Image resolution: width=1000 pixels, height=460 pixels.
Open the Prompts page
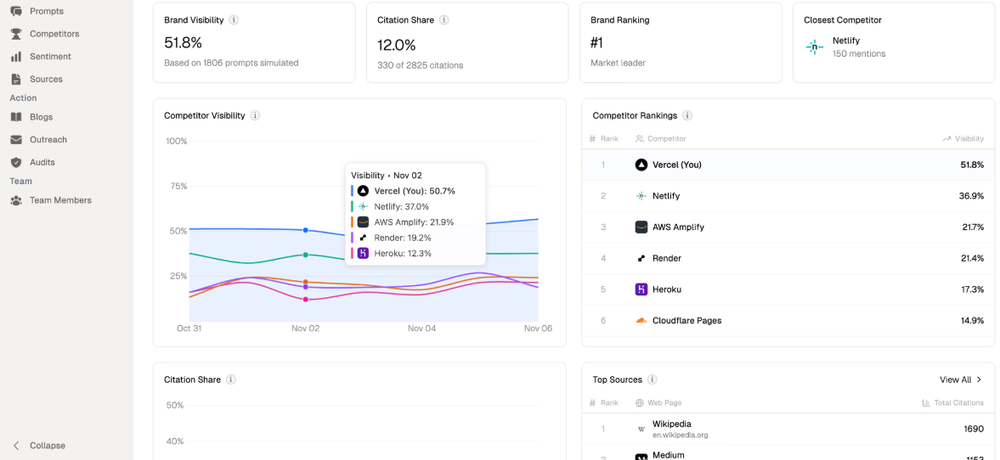[x=46, y=11]
